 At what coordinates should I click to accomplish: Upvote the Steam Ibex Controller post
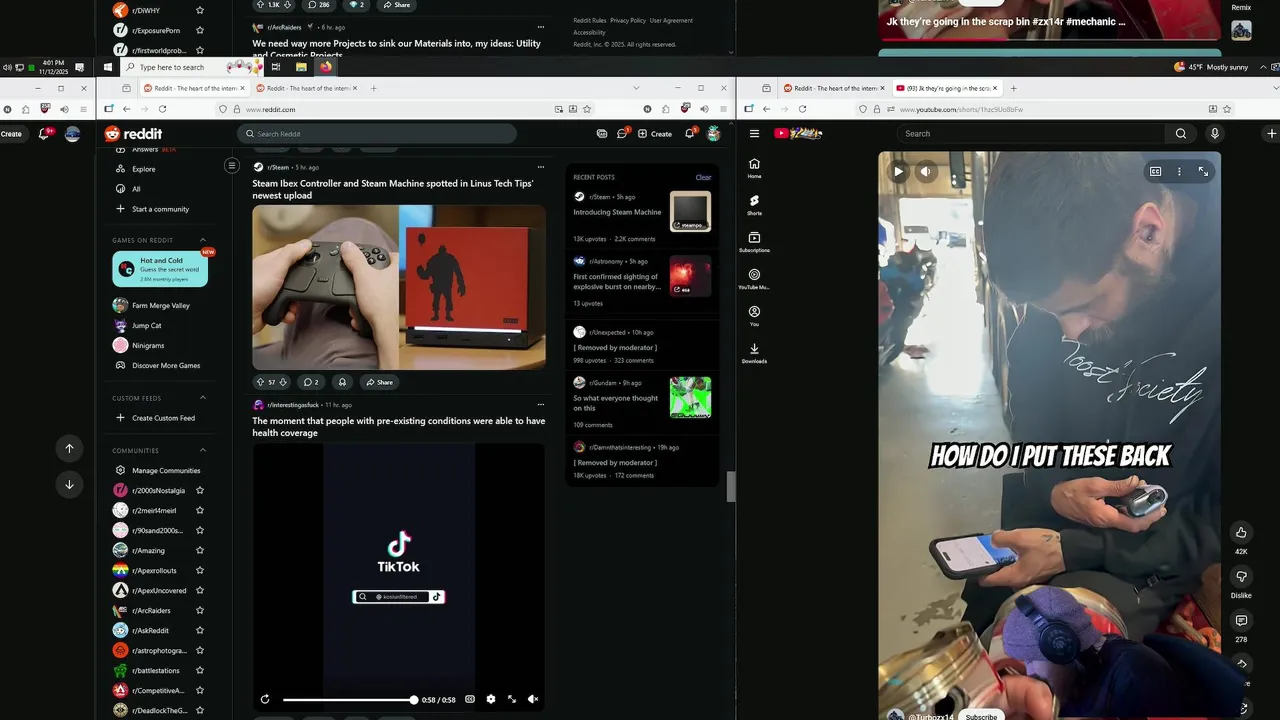(x=260, y=382)
